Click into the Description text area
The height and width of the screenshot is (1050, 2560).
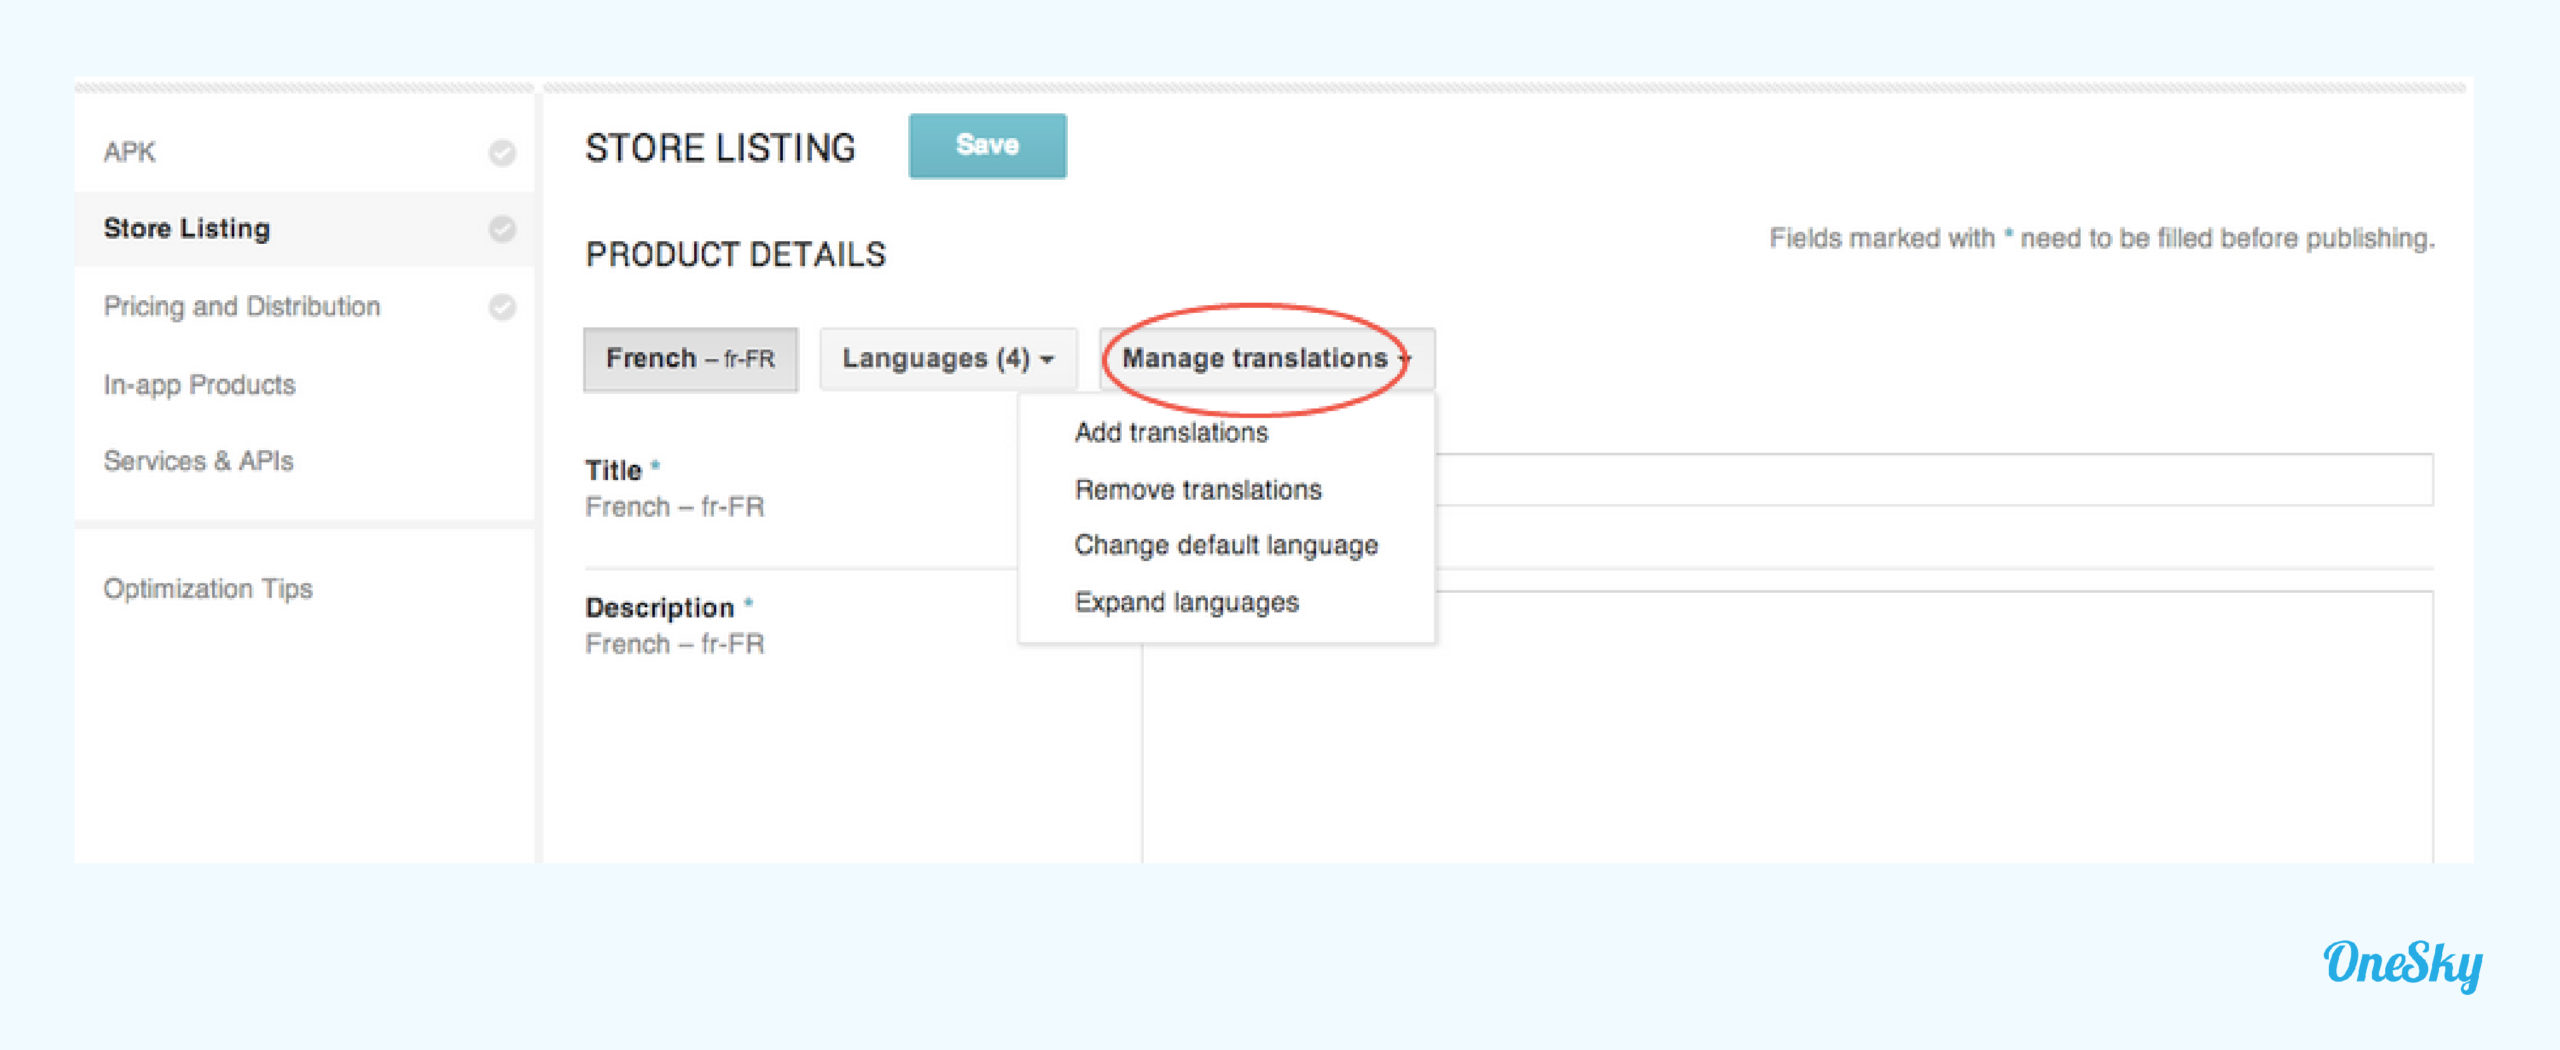coord(1788,727)
